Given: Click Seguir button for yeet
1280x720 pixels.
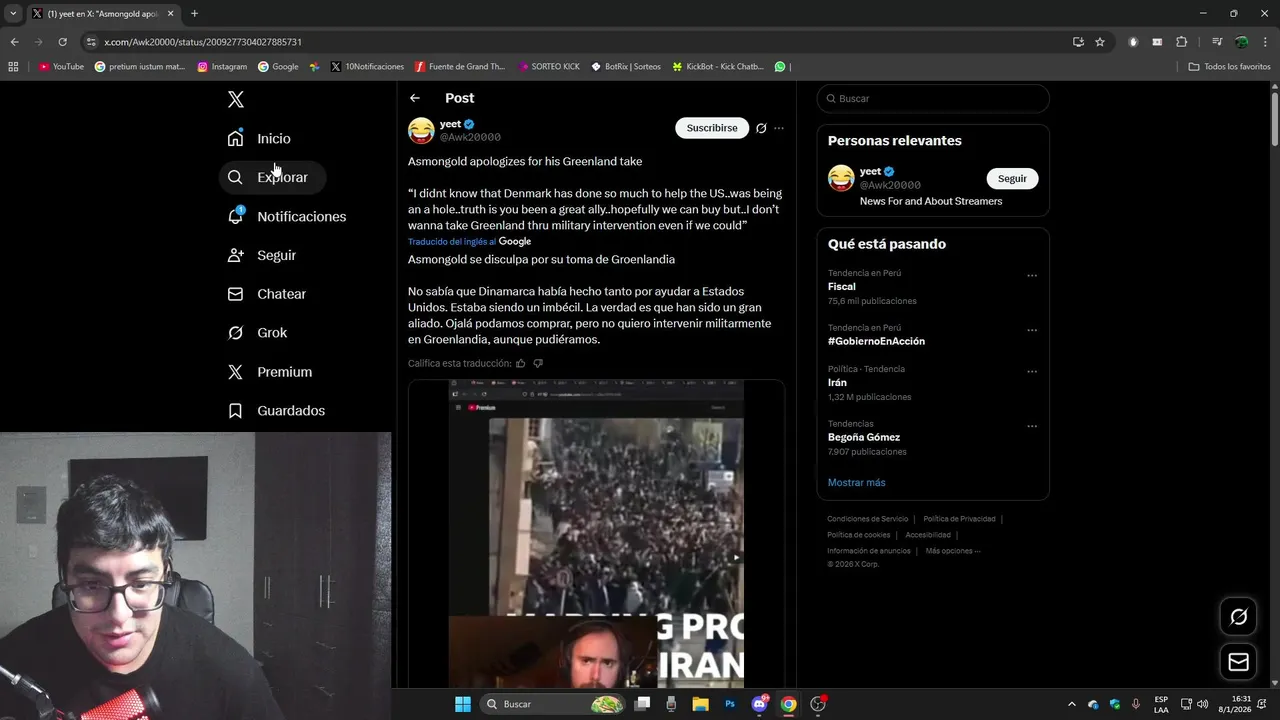Looking at the screenshot, I should pos(1012,178).
